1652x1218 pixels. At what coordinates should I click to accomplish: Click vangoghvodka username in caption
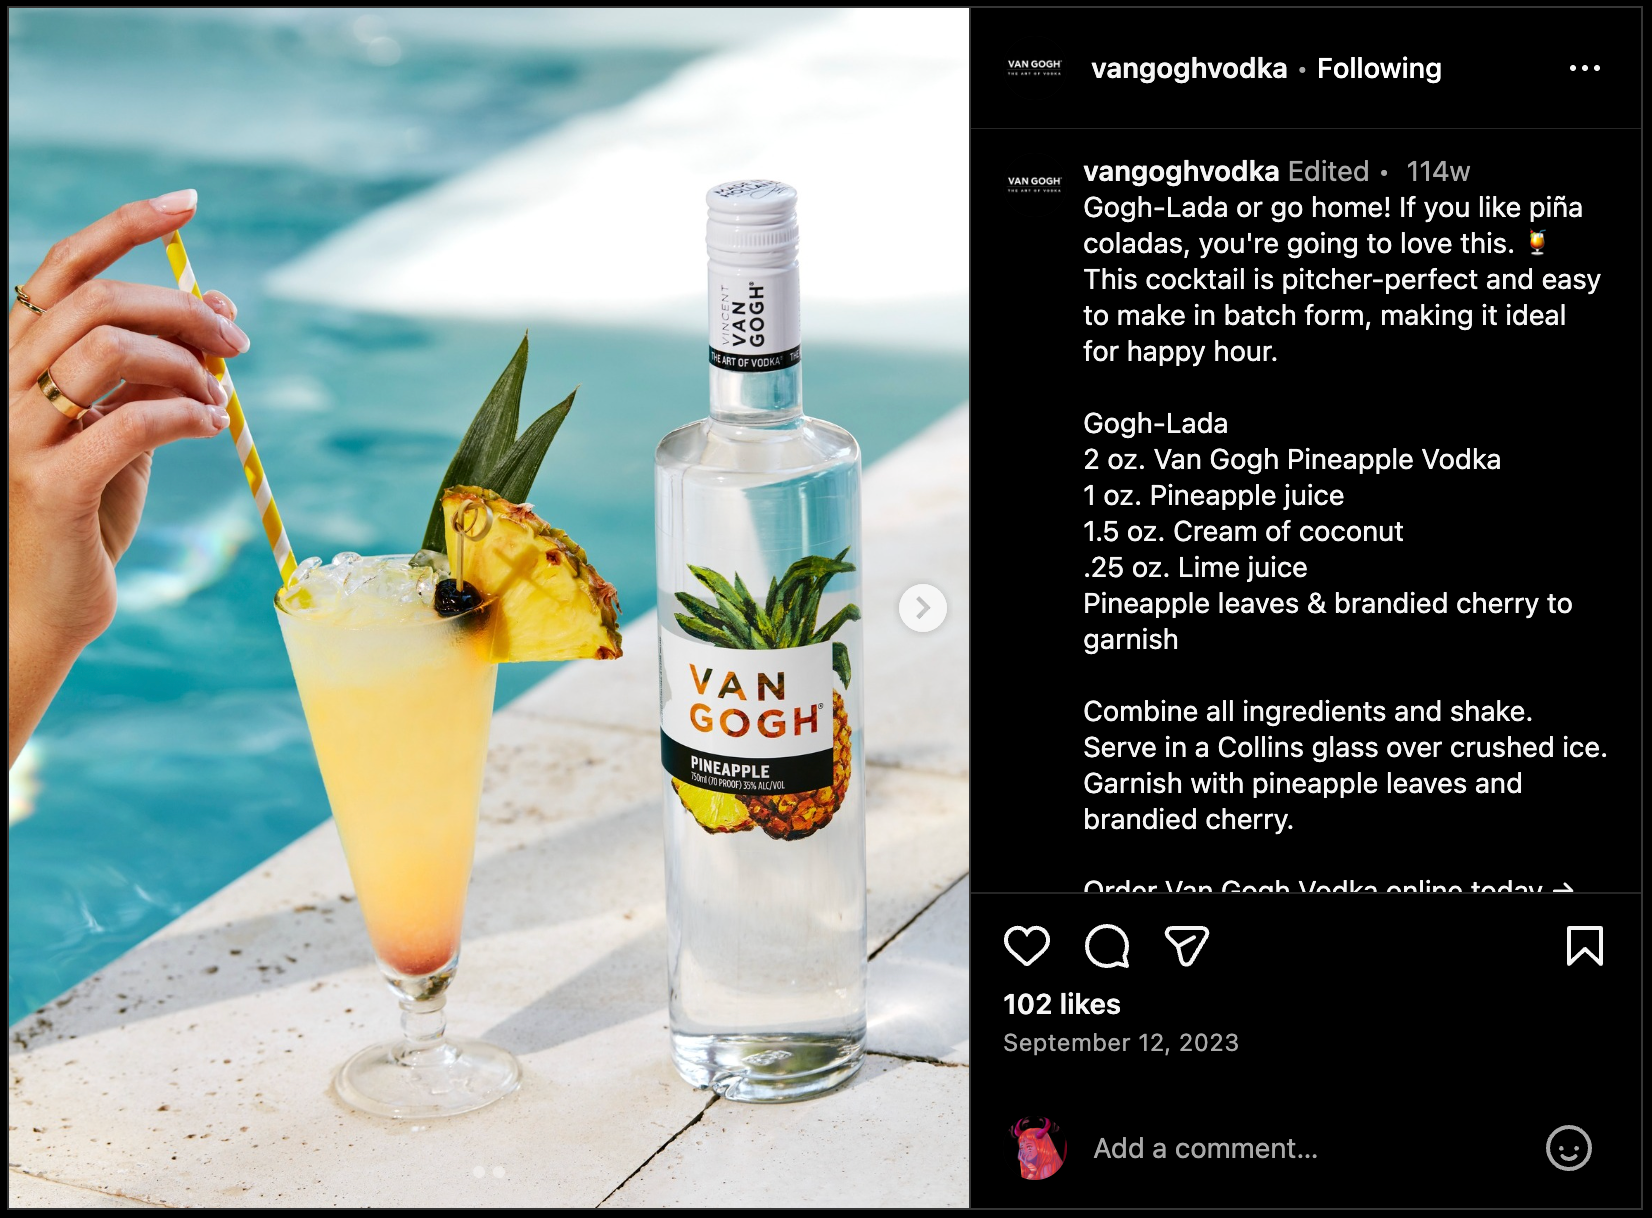pyautogui.click(x=1181, y=171)
